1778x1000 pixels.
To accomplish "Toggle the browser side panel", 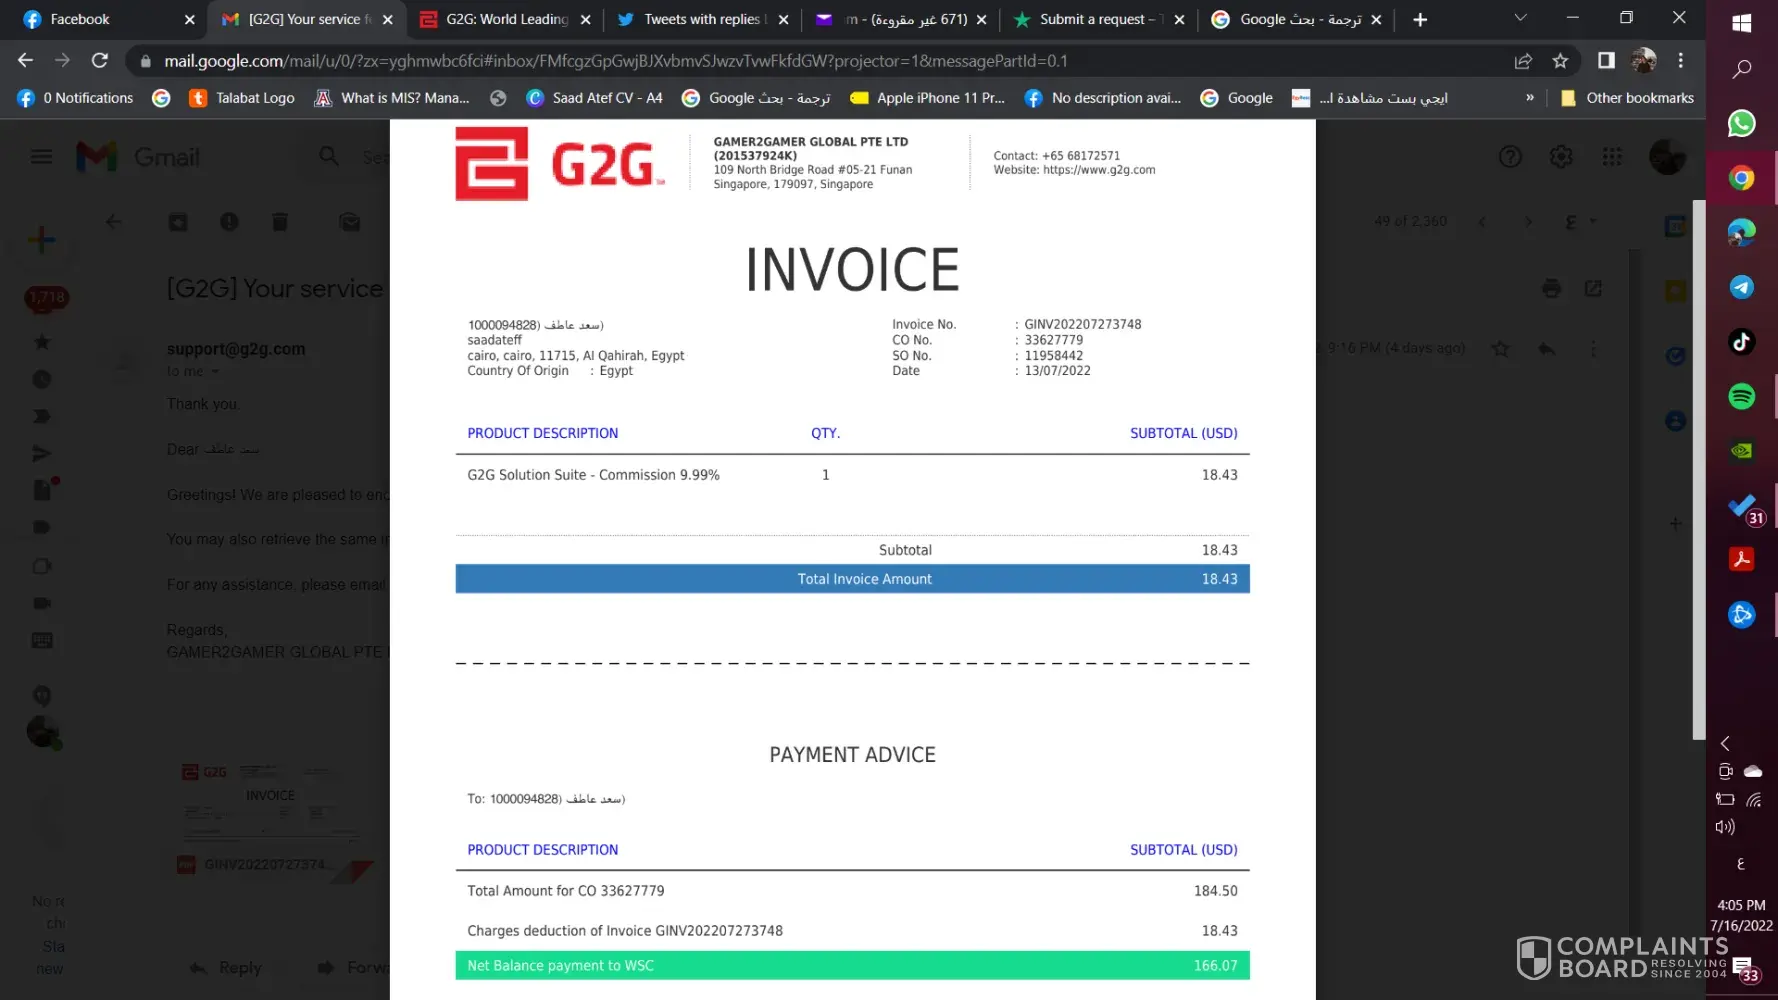I will point(1606,61).
